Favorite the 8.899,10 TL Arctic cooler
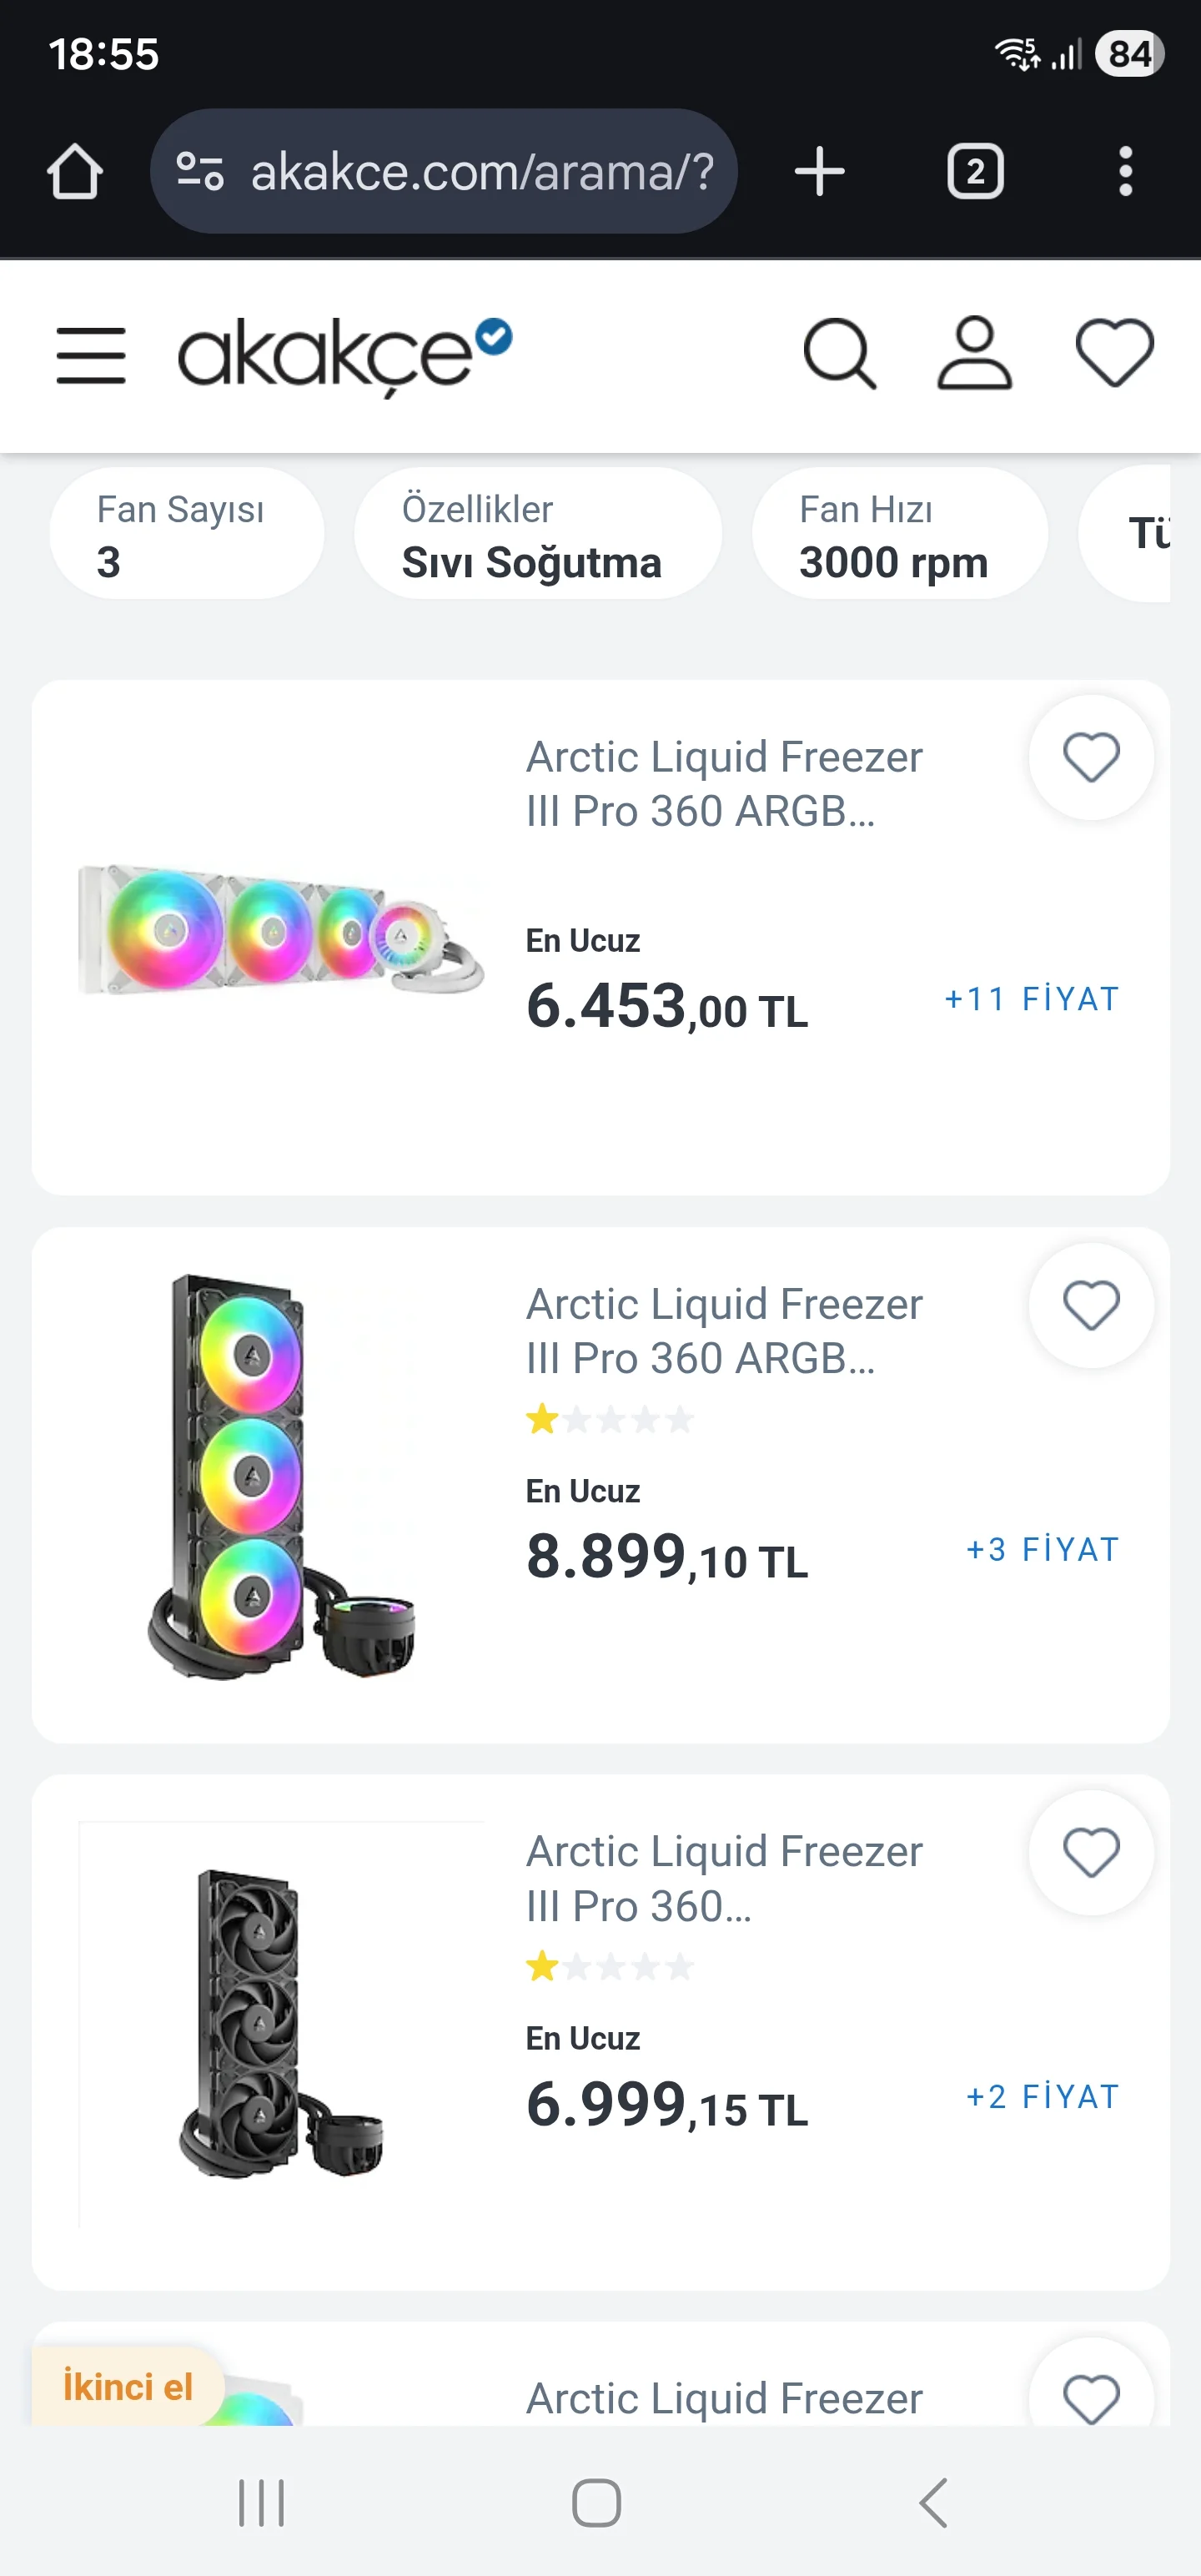Screen dimensions: 1201x2576 [1090, 1306]
